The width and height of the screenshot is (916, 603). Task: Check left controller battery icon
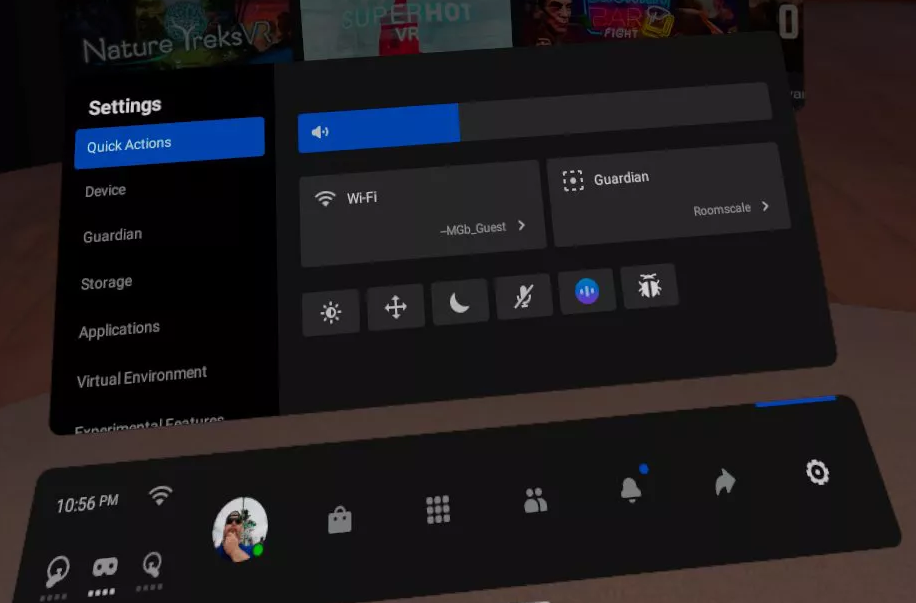pos(57,571)
